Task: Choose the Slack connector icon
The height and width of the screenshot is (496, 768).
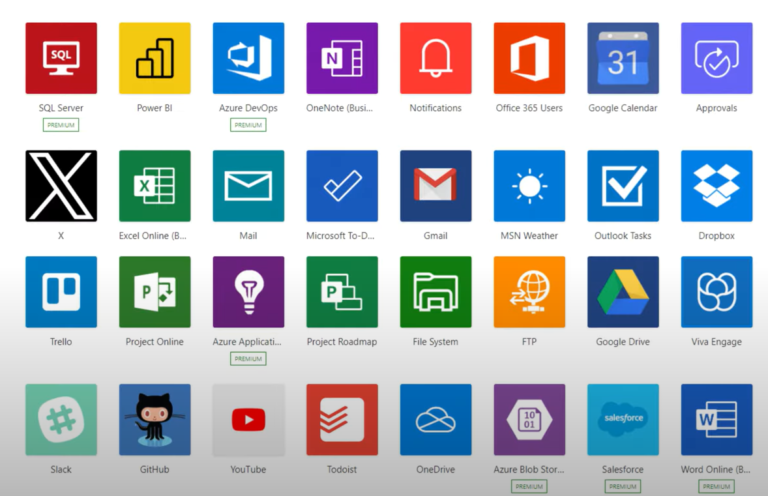Action: pos(61,420)
